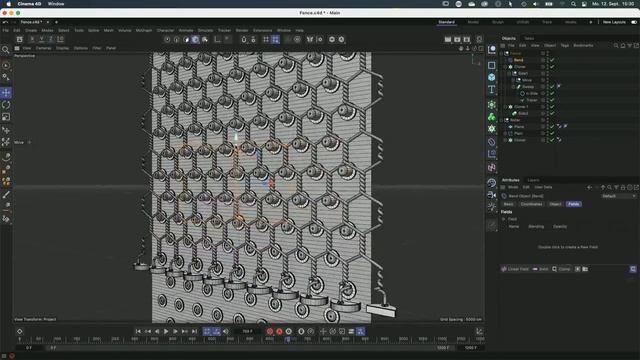Expand the bottom Cloner object
The image size is (640, 360).
click(x=505, y=140)
